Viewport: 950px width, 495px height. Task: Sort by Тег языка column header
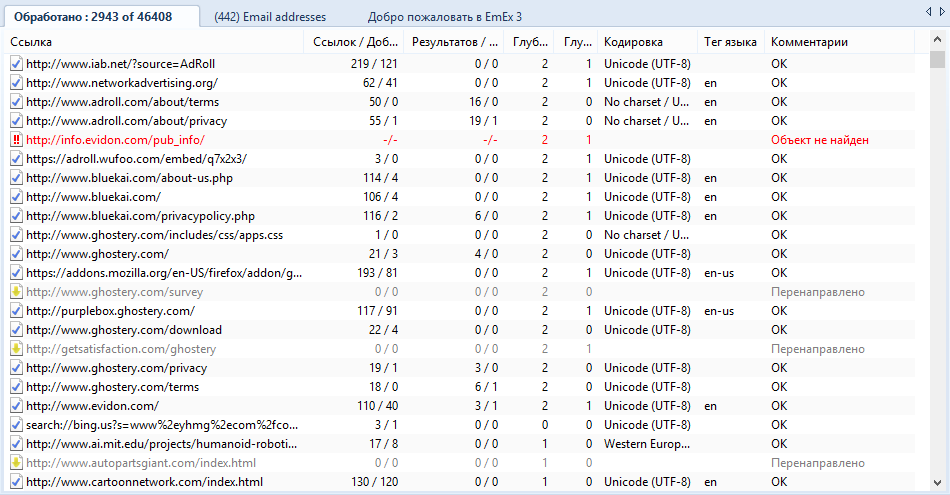pos(730,42)
